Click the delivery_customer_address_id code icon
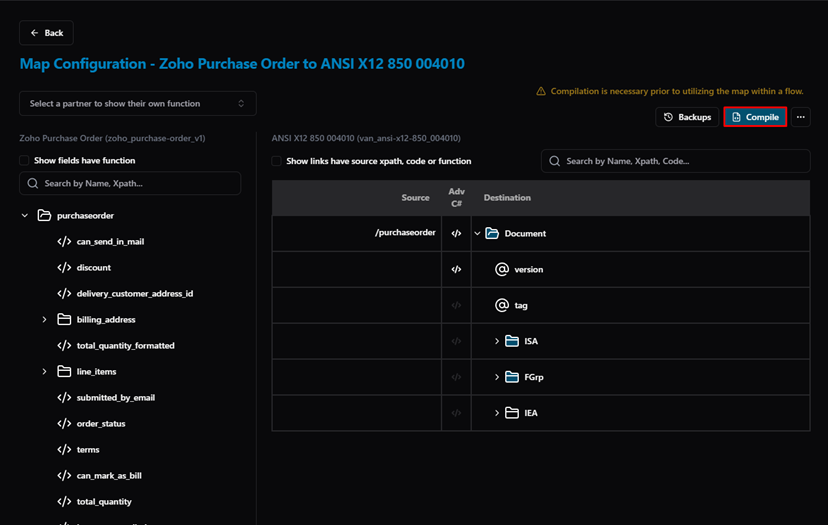 point(64,293)
